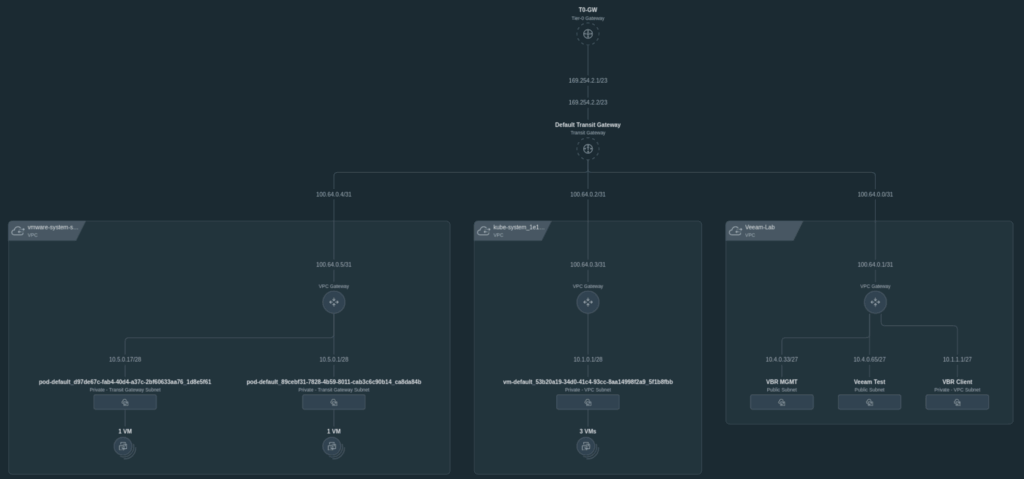Click the 1 VM icon under pod-default_d97de67c subnet

click(124, 447)
